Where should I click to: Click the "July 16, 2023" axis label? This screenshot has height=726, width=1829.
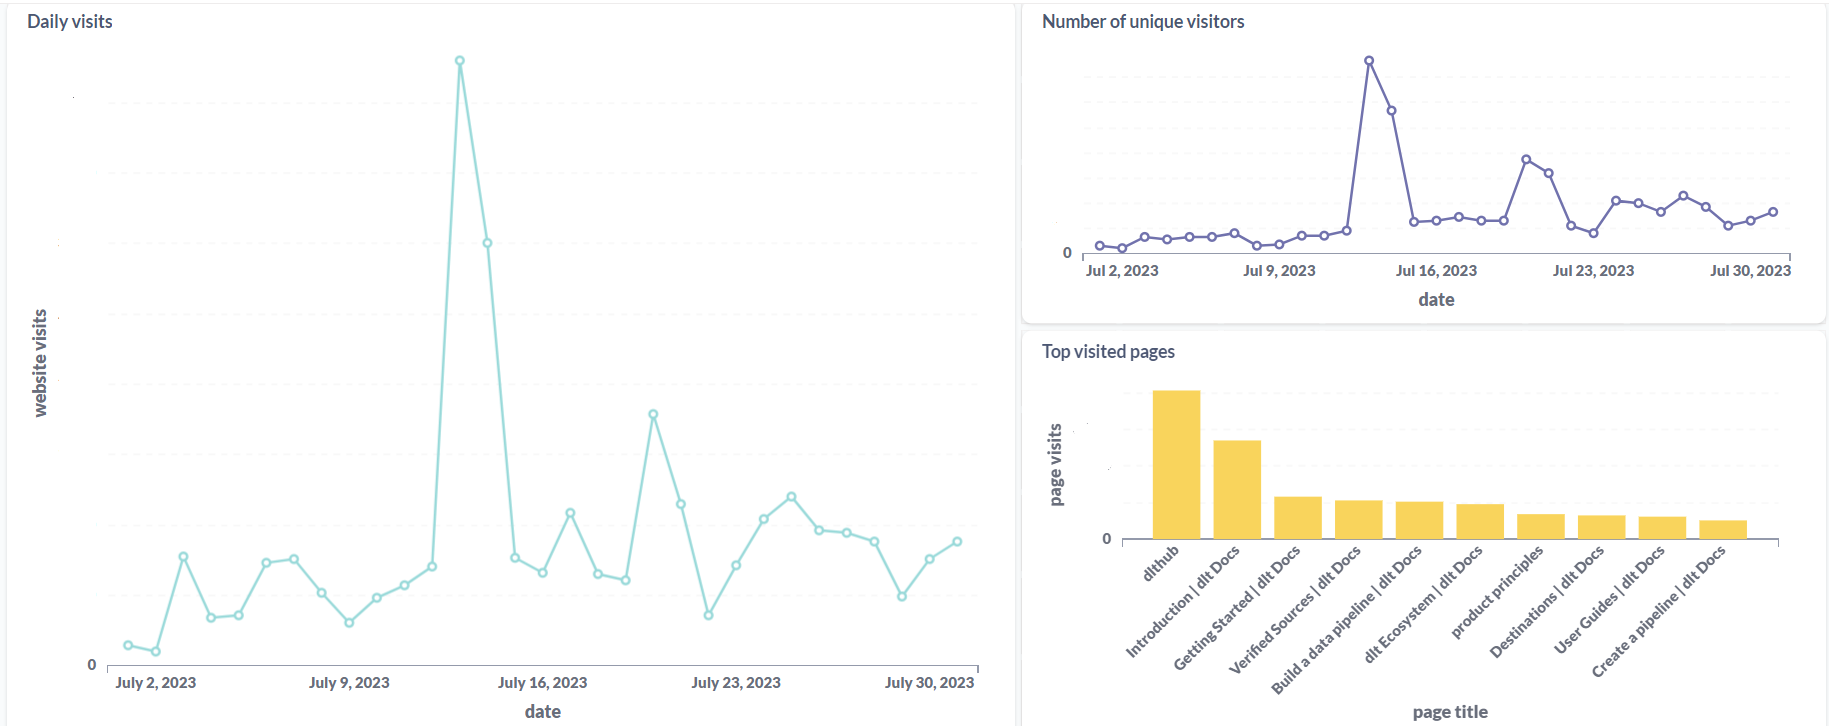[x=543, y=682]
